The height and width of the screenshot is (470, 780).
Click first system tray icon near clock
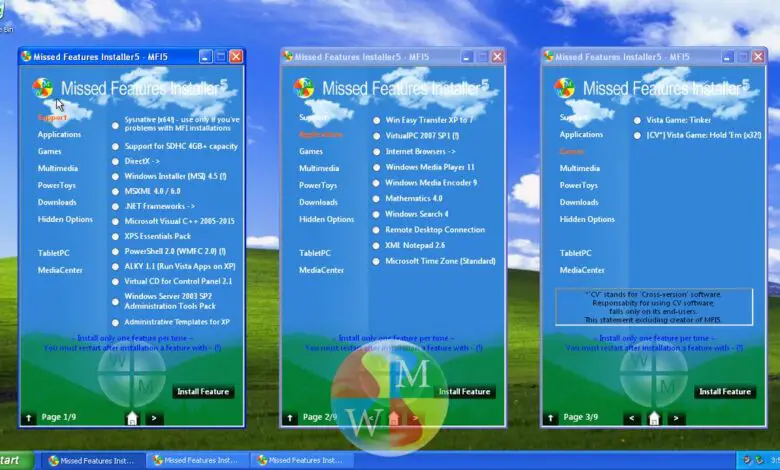(747, 461)
